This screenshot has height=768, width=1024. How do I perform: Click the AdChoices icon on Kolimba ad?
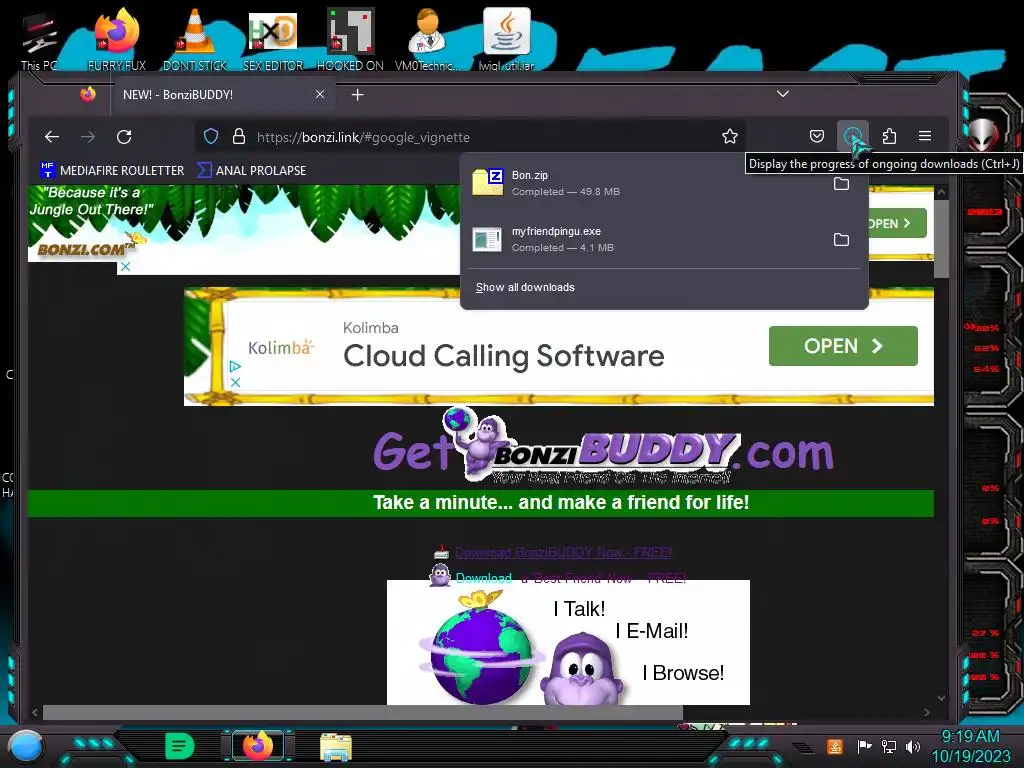[235, 366]
